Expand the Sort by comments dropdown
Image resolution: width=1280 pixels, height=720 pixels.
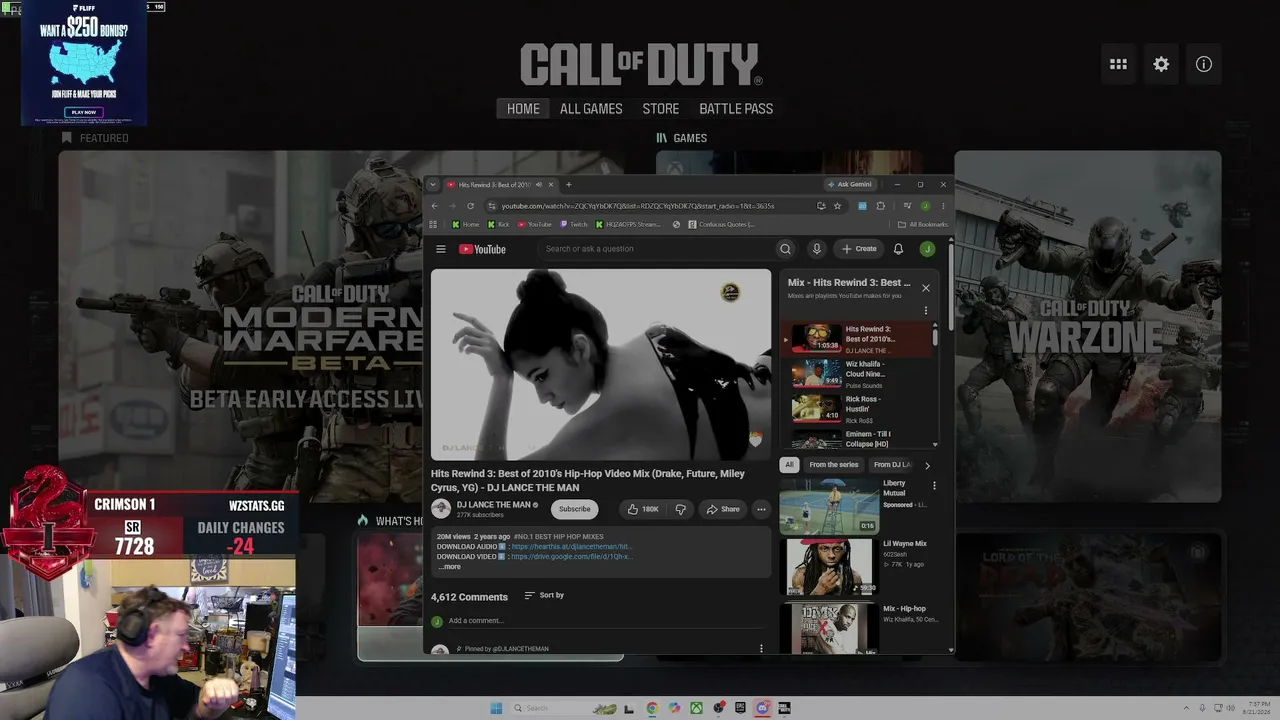pos(544,596)
